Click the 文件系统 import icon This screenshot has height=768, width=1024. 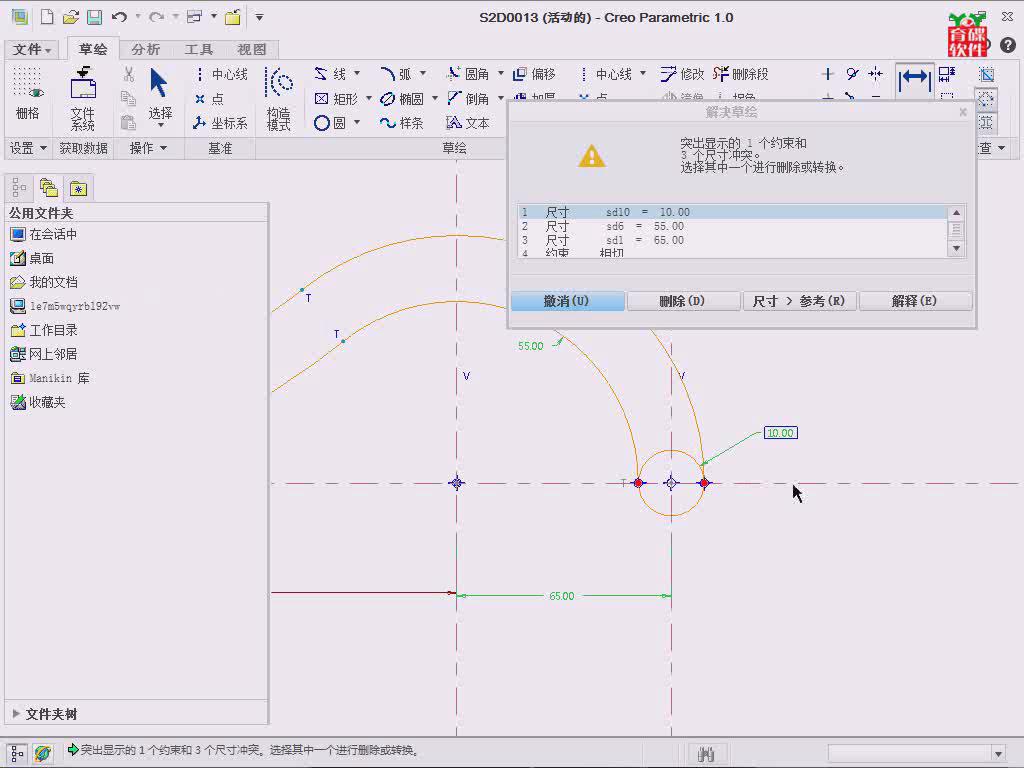tap(83, 98)
